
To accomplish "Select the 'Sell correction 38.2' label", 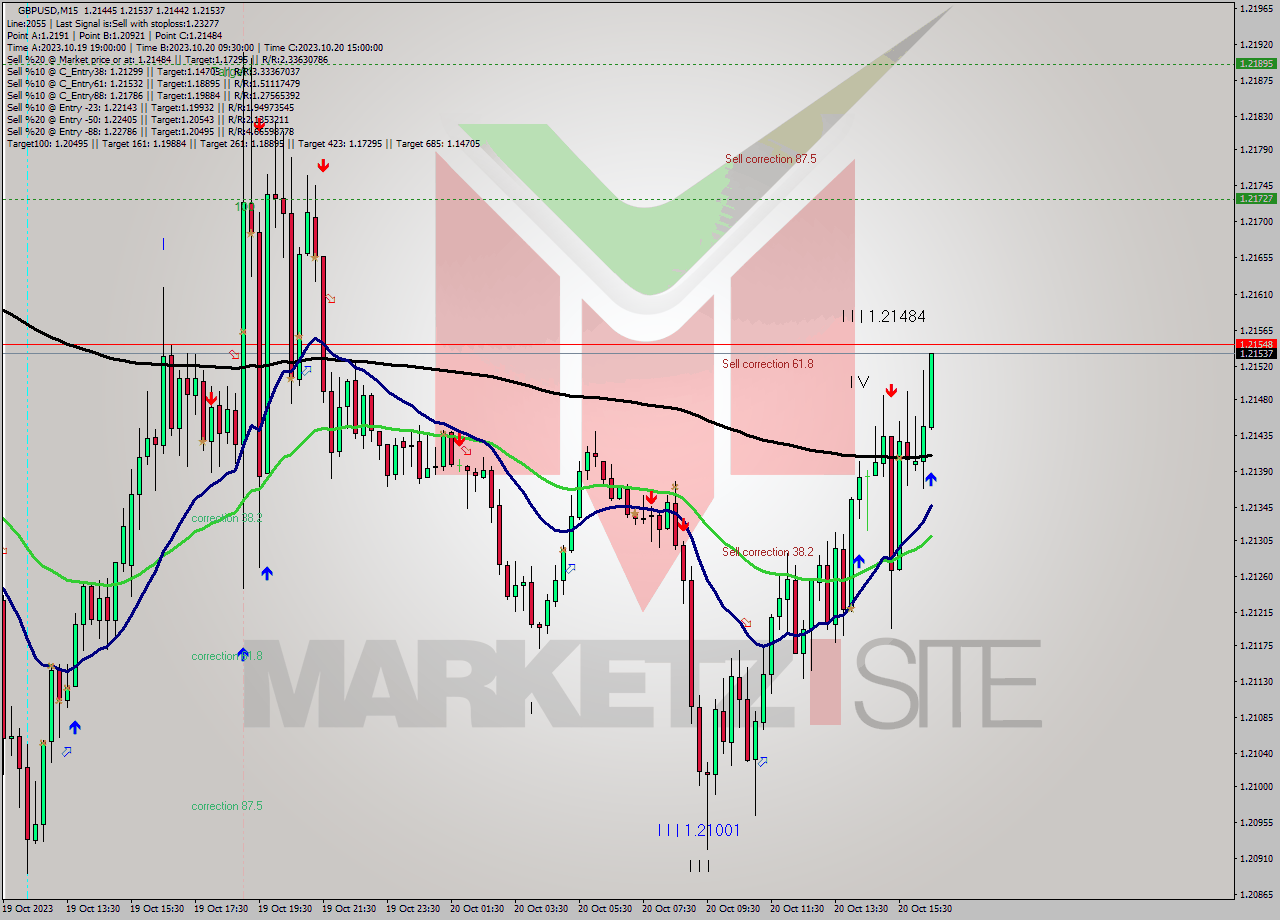I will pyautogui.click(x=768, y=552).
